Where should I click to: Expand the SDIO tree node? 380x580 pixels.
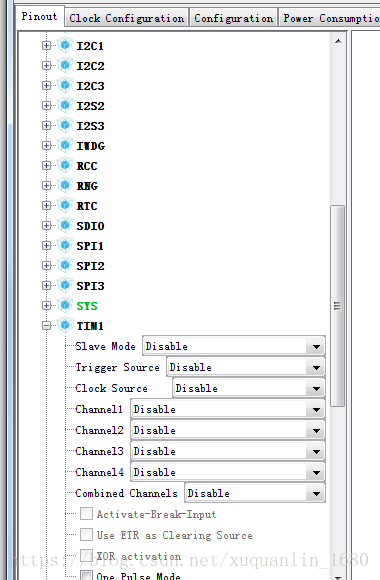pos(46,225)
